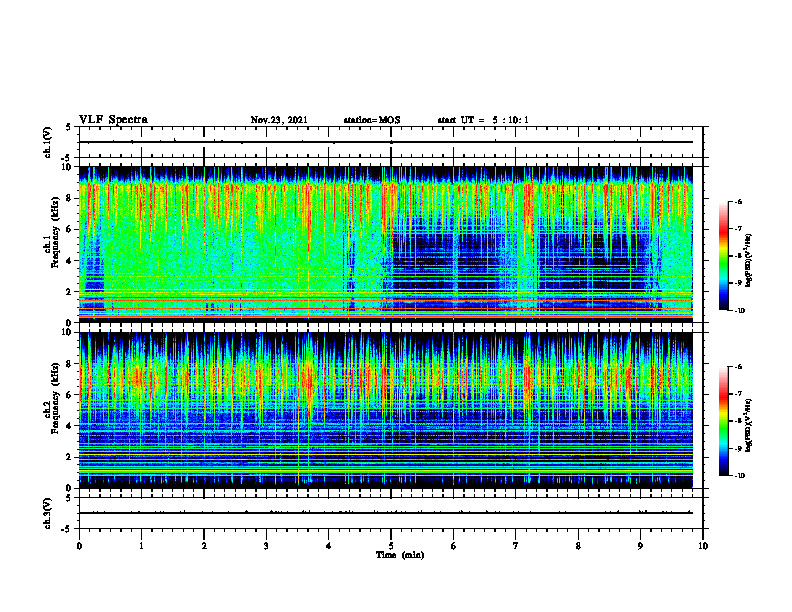Screen dimensions: 792x612
Task: Click the "-8" label on ch.1 color bar
Action: point(738,256)
